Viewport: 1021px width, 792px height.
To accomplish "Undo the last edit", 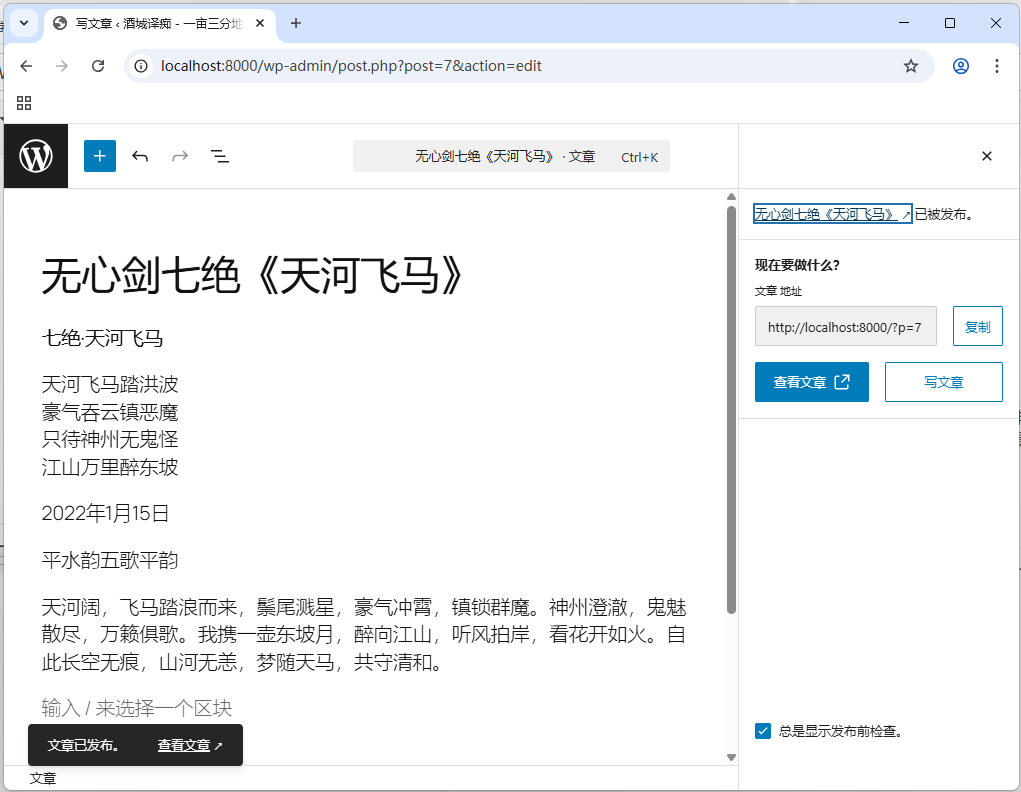I will point(140,156).
